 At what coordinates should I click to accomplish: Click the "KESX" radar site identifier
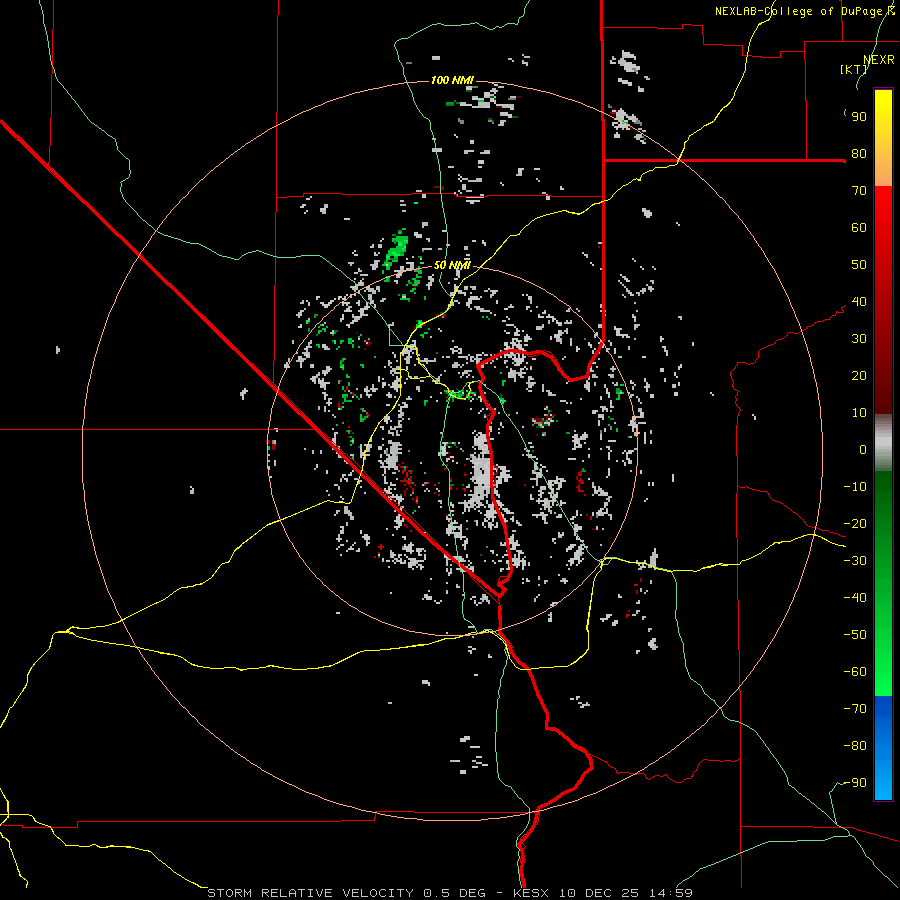tap(531, 893)
